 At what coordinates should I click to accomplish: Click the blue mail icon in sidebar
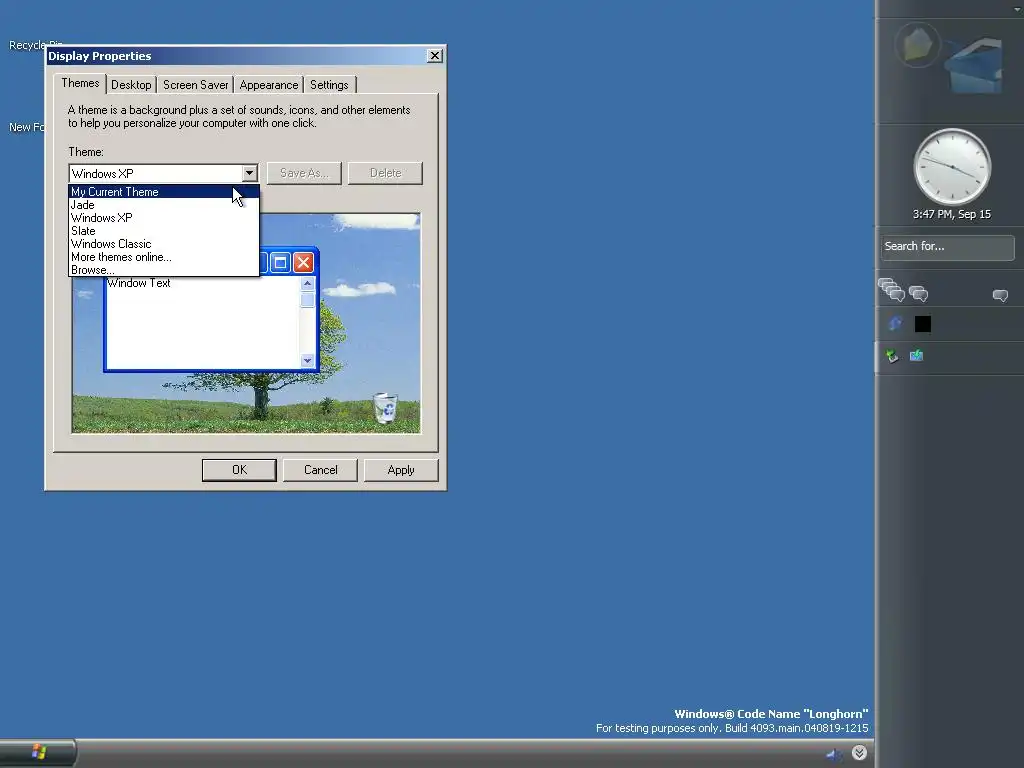click(x=916, y=355)
